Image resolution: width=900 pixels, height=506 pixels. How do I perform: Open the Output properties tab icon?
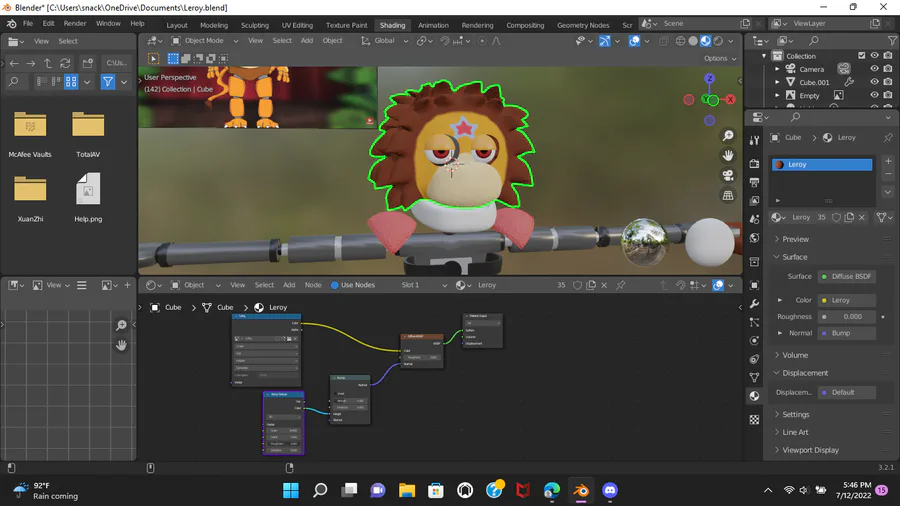click(x=754, y=182)
